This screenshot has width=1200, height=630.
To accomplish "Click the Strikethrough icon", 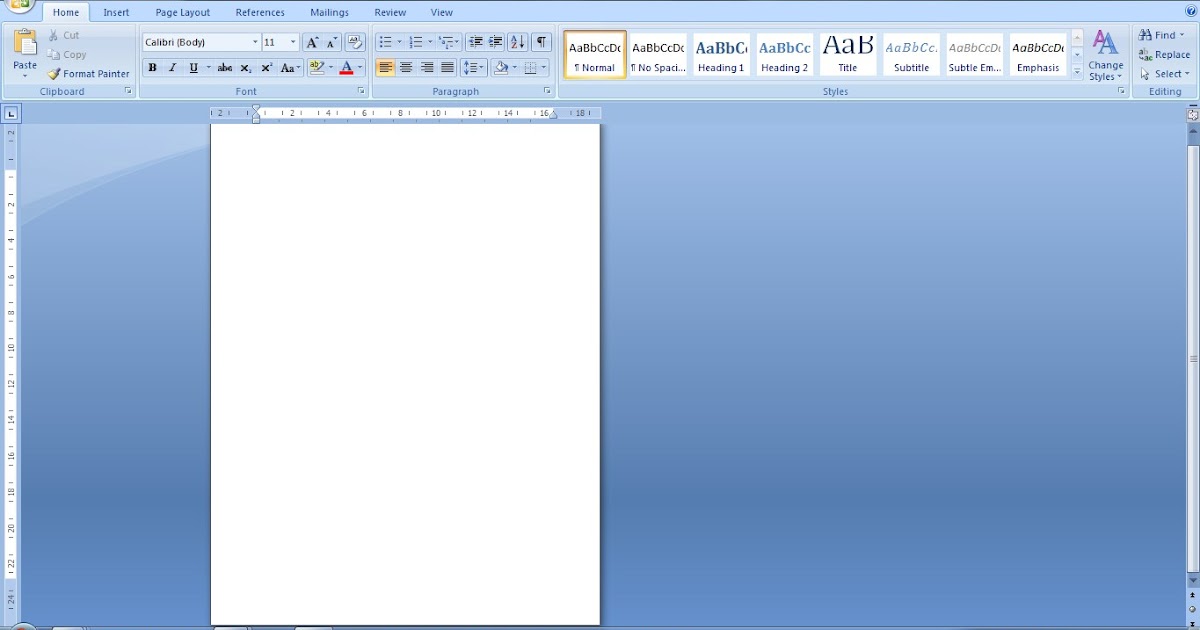I will (225, 68).
